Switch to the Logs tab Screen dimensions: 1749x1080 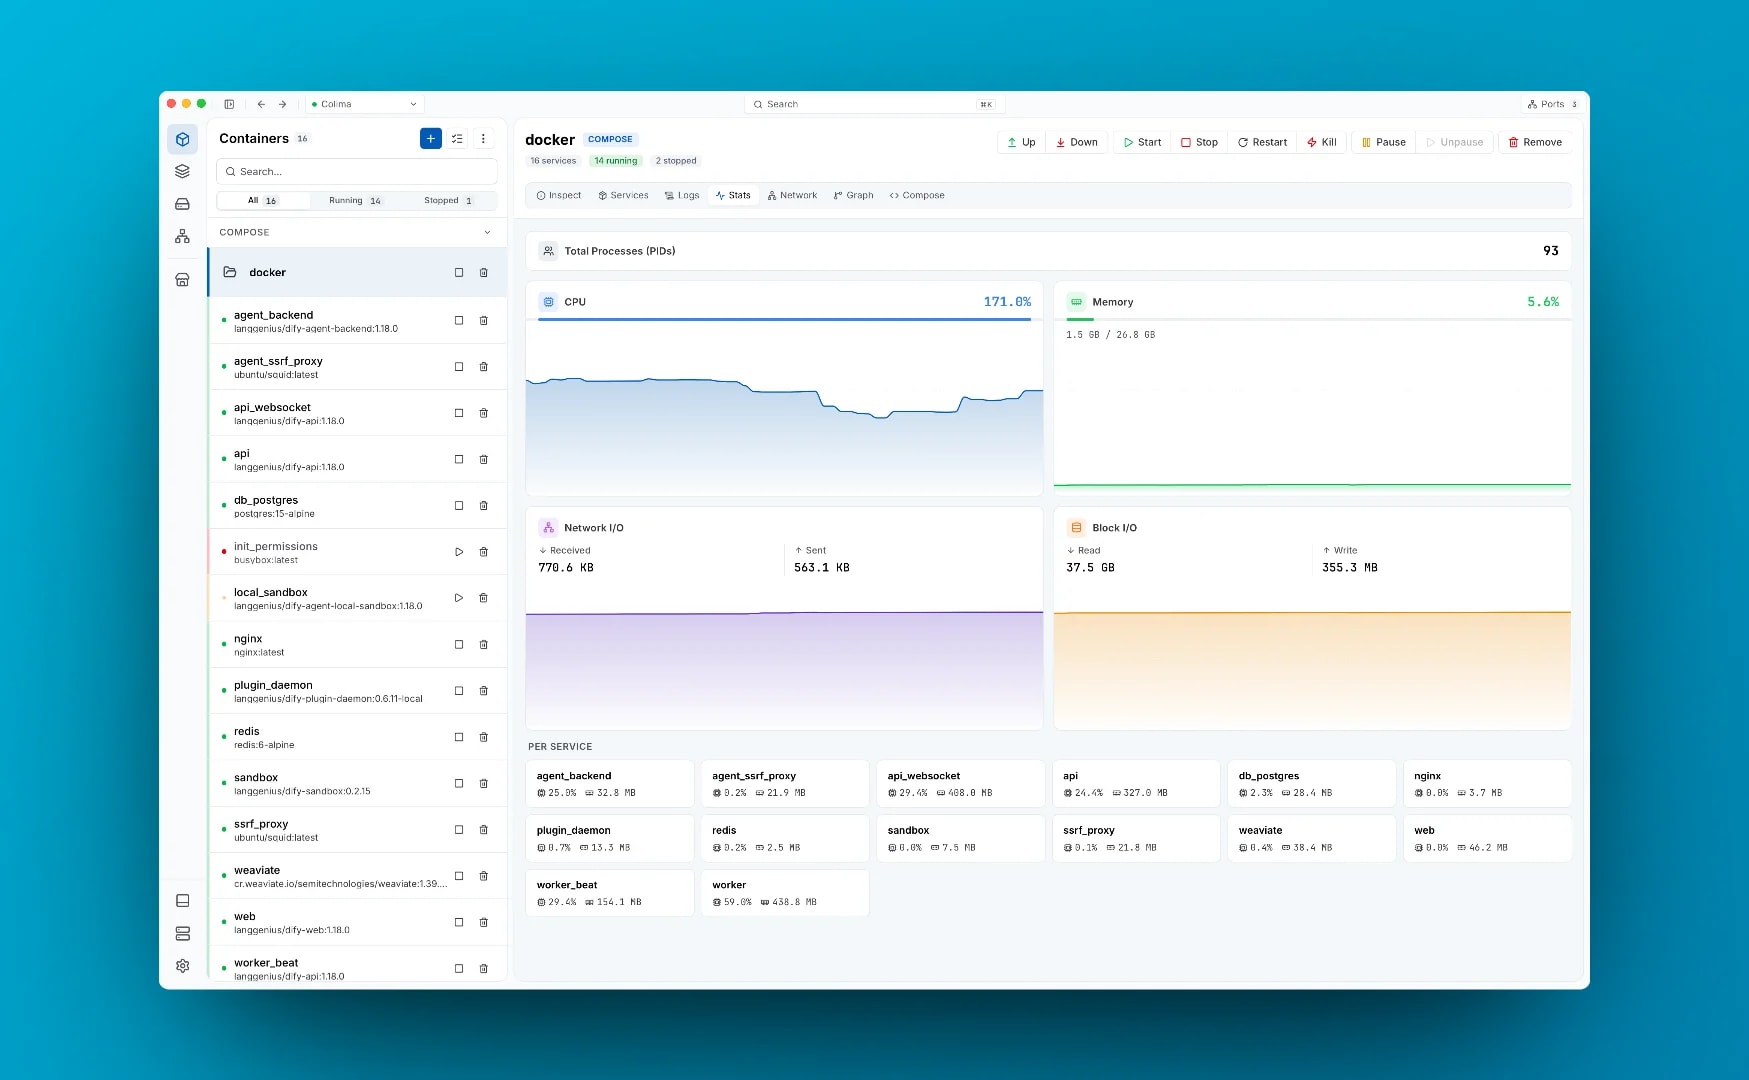682,196
